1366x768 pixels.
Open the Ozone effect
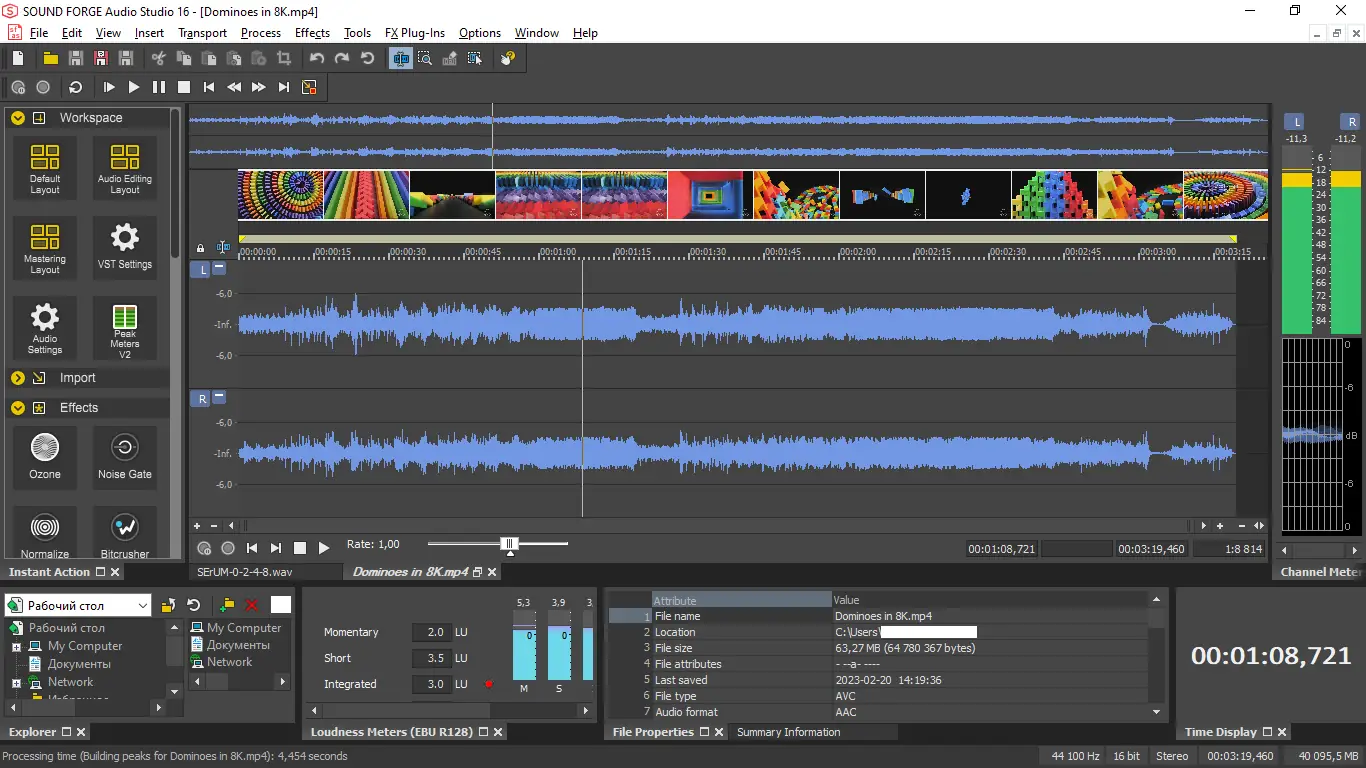[x=45, y=456]
